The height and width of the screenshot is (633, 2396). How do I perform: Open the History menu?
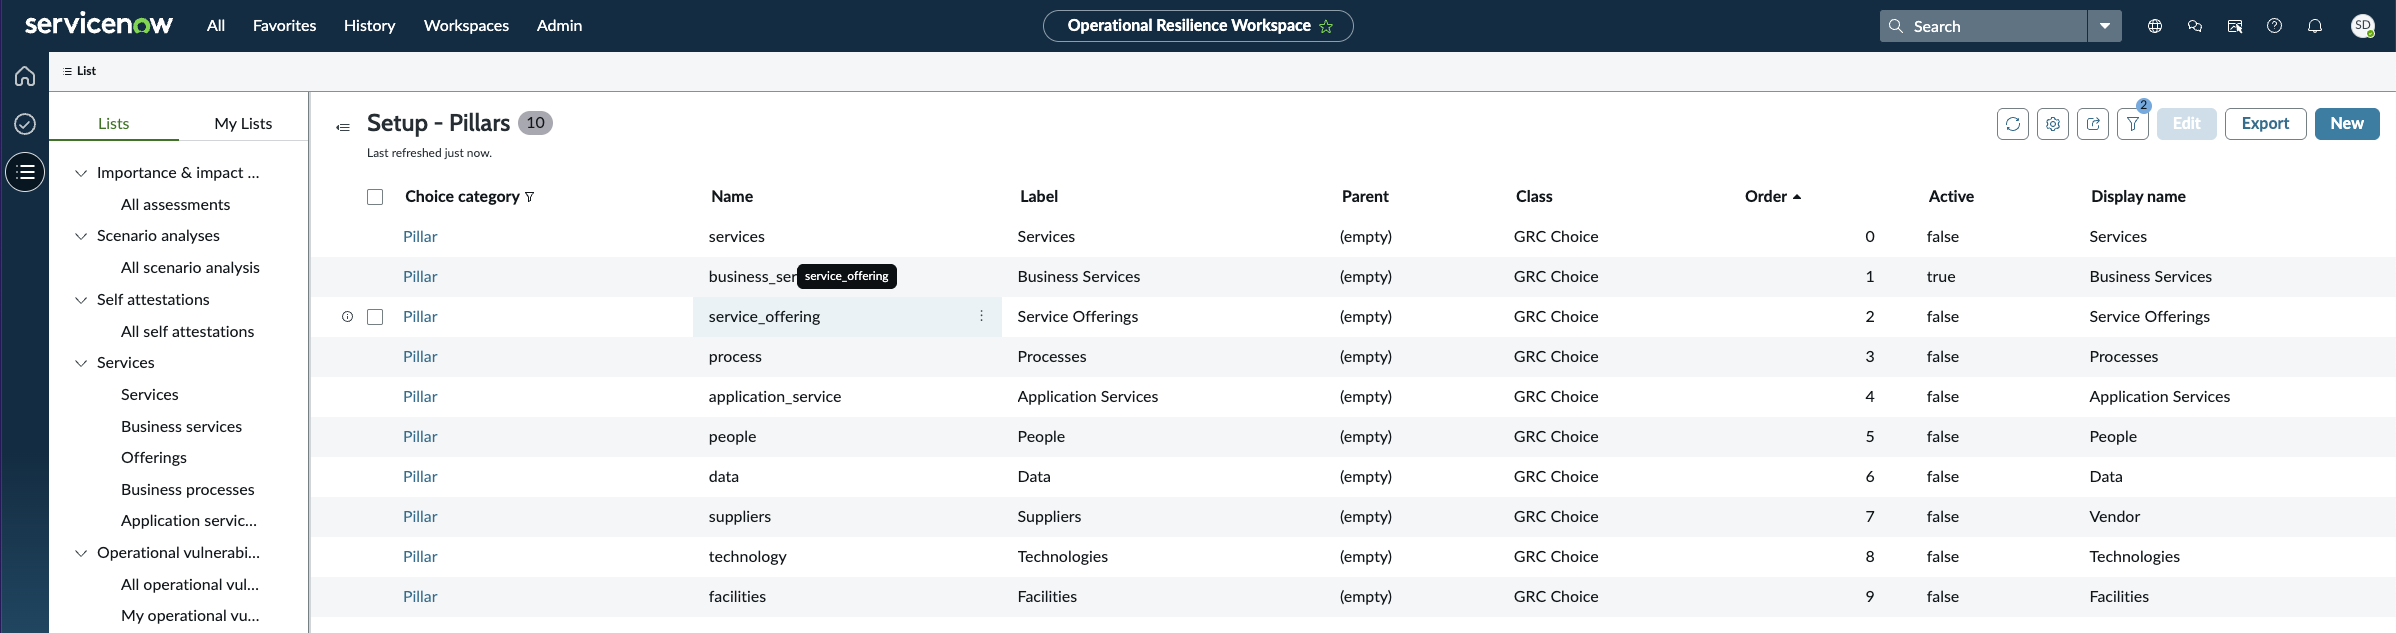[x=369, y=26]
